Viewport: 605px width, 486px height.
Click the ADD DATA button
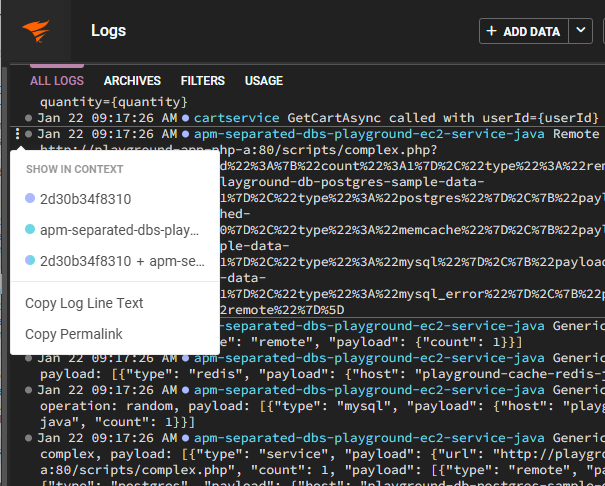pyautogui.click(x=524, y=31)
